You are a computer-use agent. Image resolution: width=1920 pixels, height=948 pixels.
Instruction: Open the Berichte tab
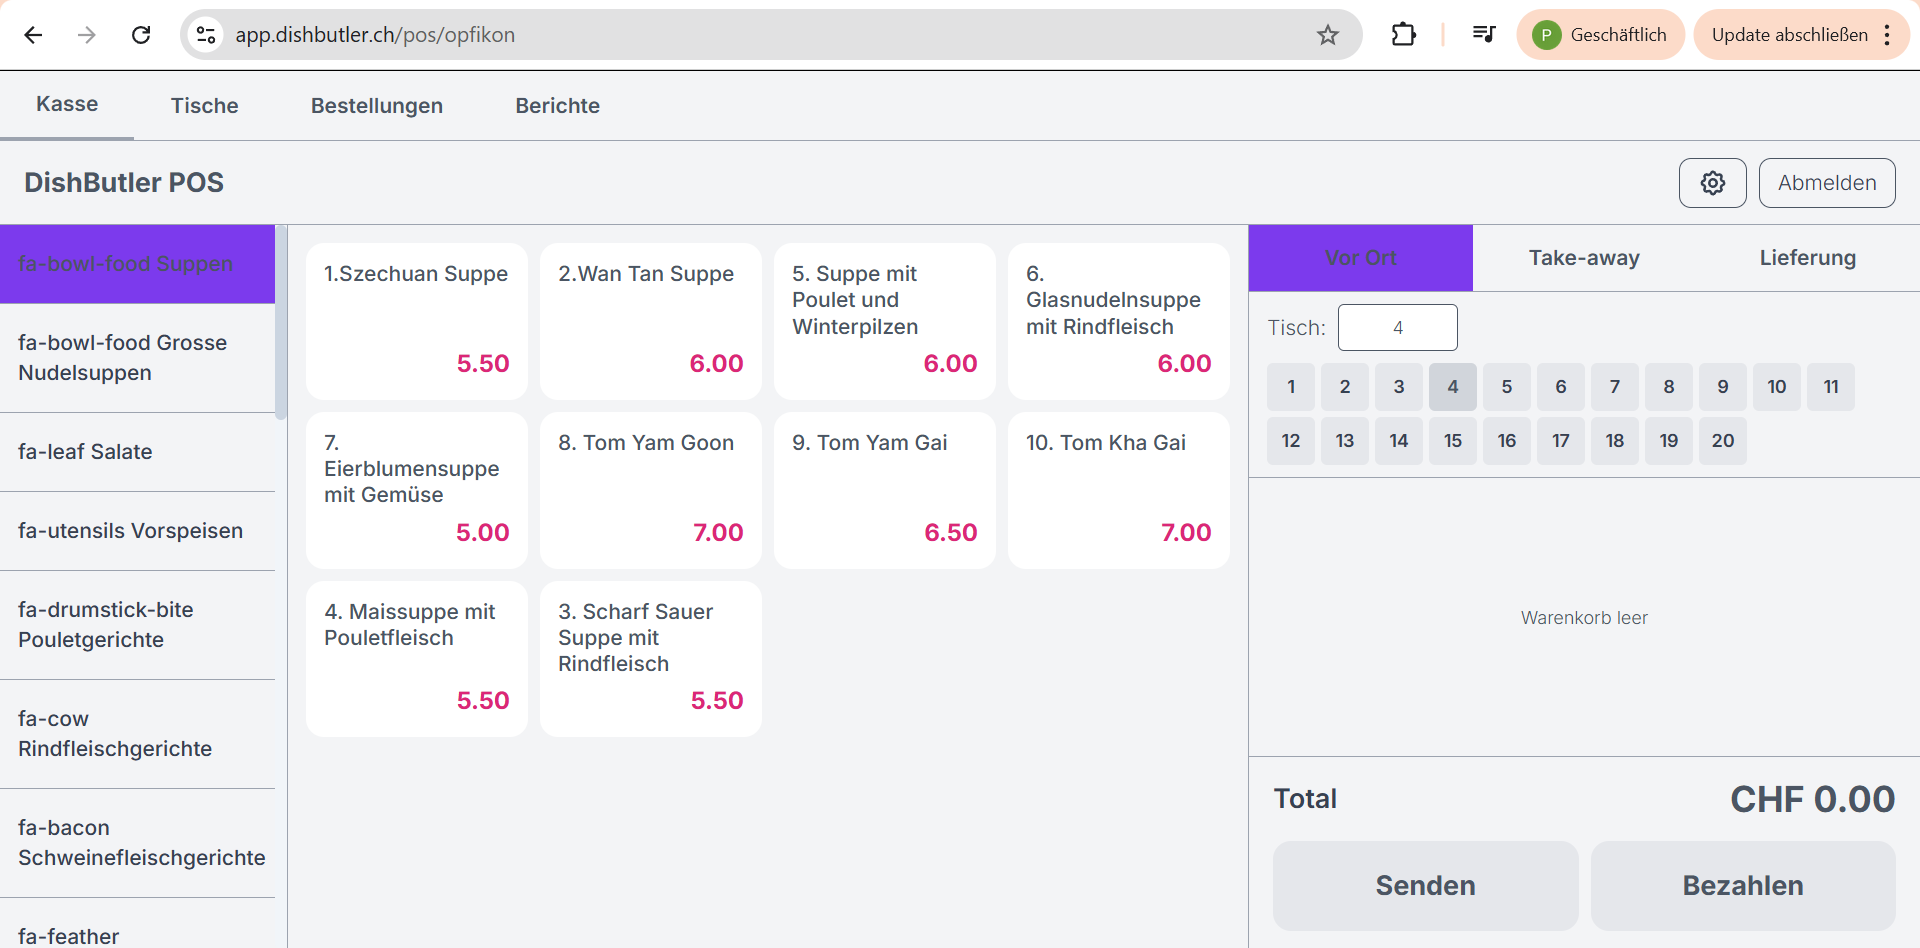pos(557,105)
